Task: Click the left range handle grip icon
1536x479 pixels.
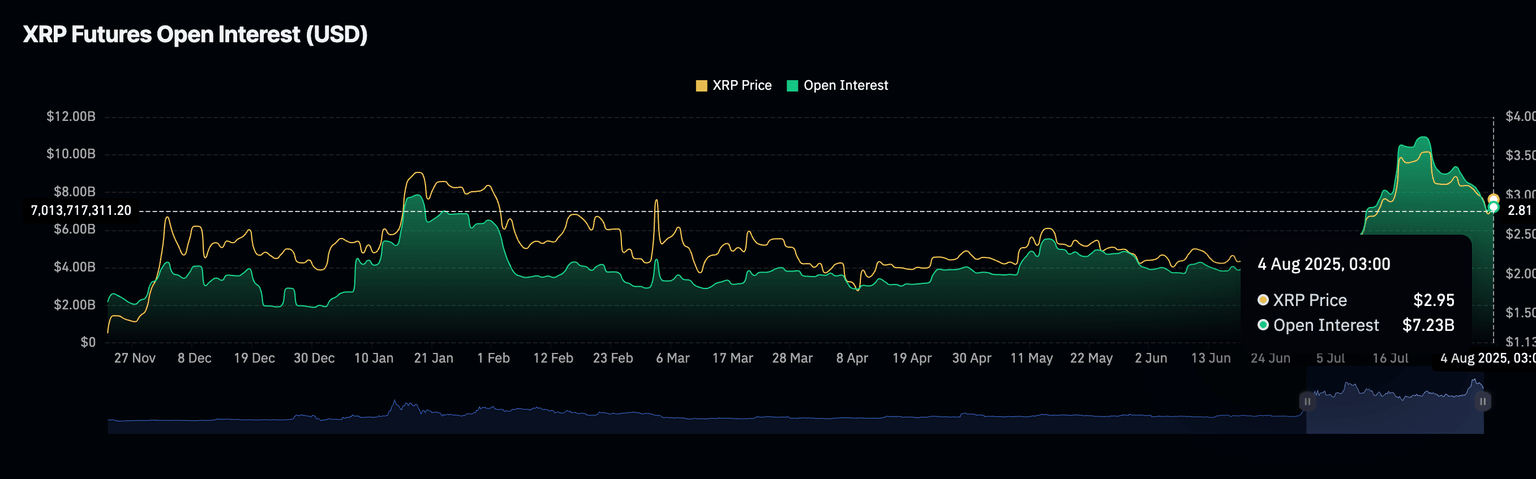Action: (1306, 401)
